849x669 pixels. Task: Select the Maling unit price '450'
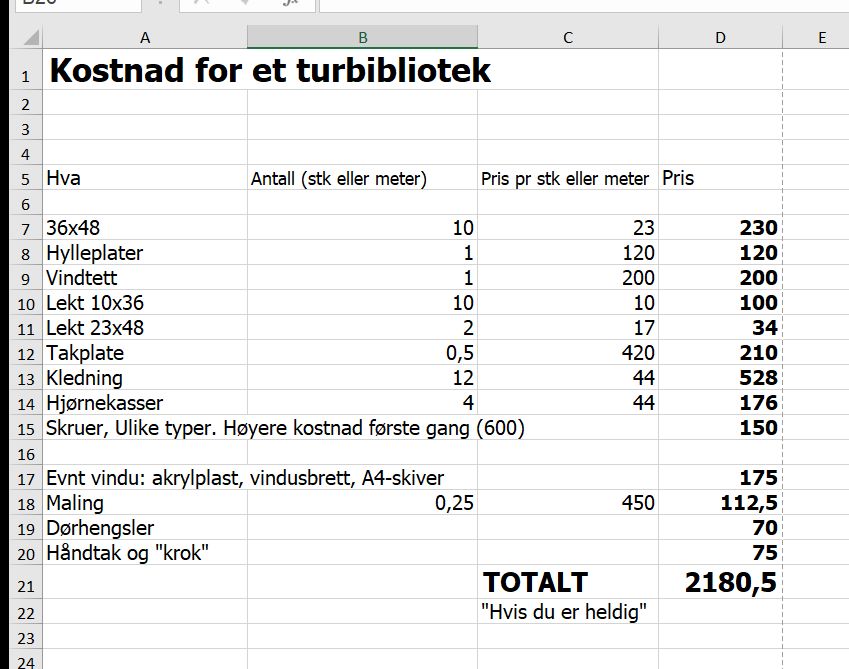(568, 503)
